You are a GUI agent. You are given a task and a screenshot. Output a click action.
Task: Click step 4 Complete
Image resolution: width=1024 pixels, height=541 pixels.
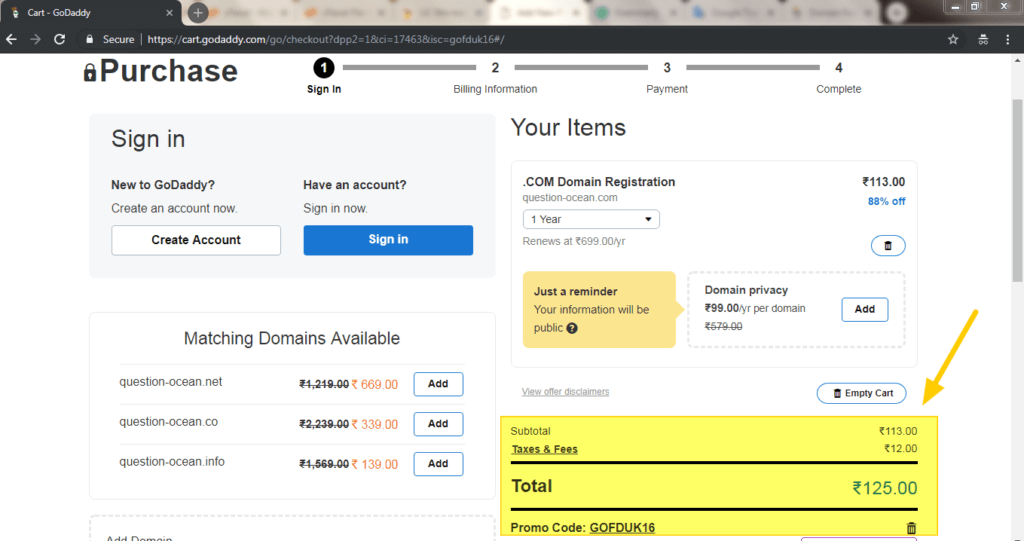(x=839, y=77)
